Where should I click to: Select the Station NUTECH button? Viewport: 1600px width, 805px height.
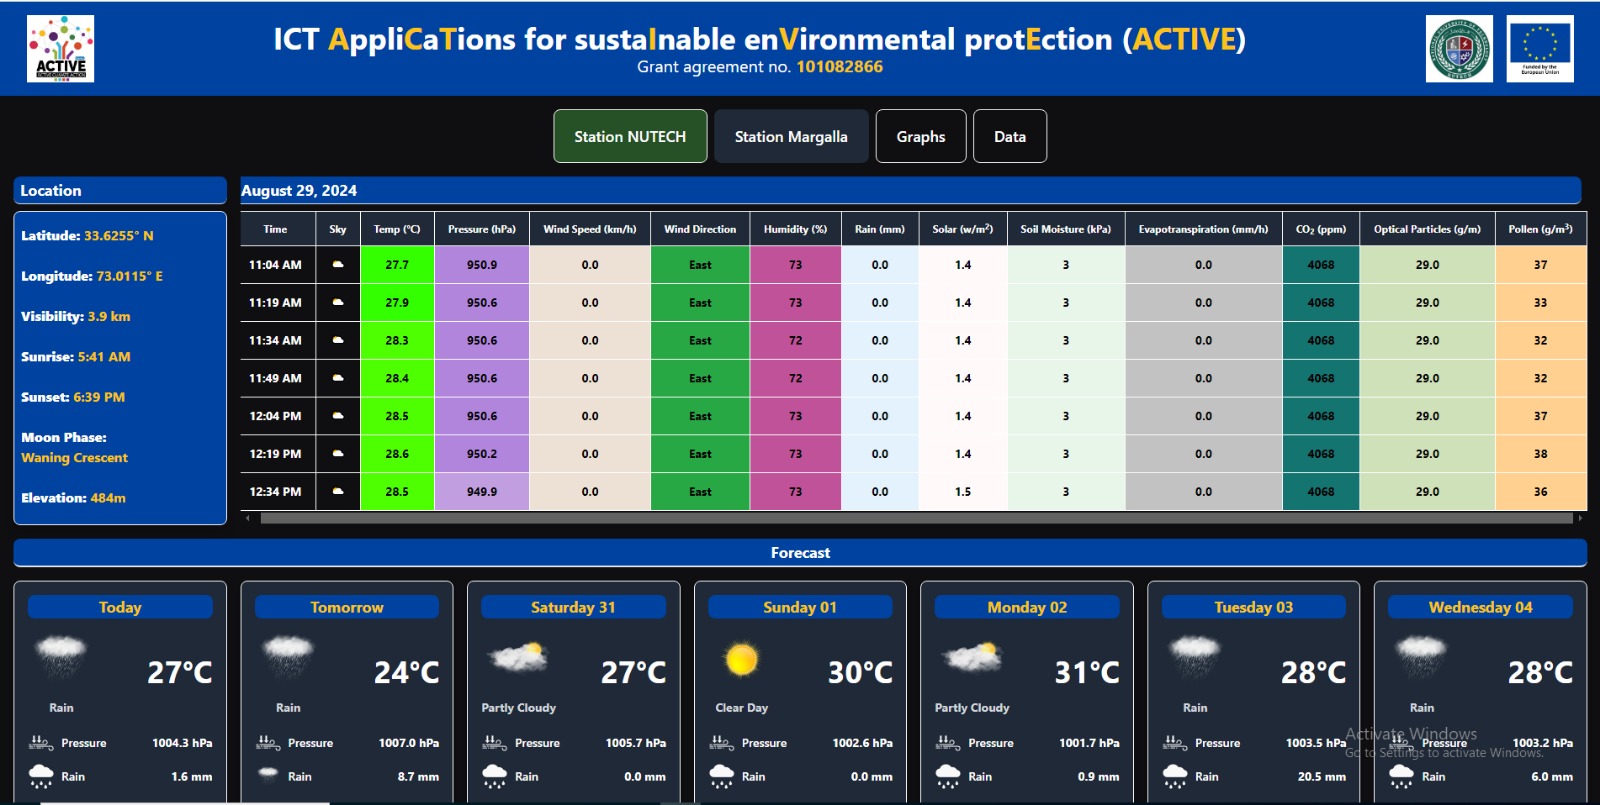(630, 137)
